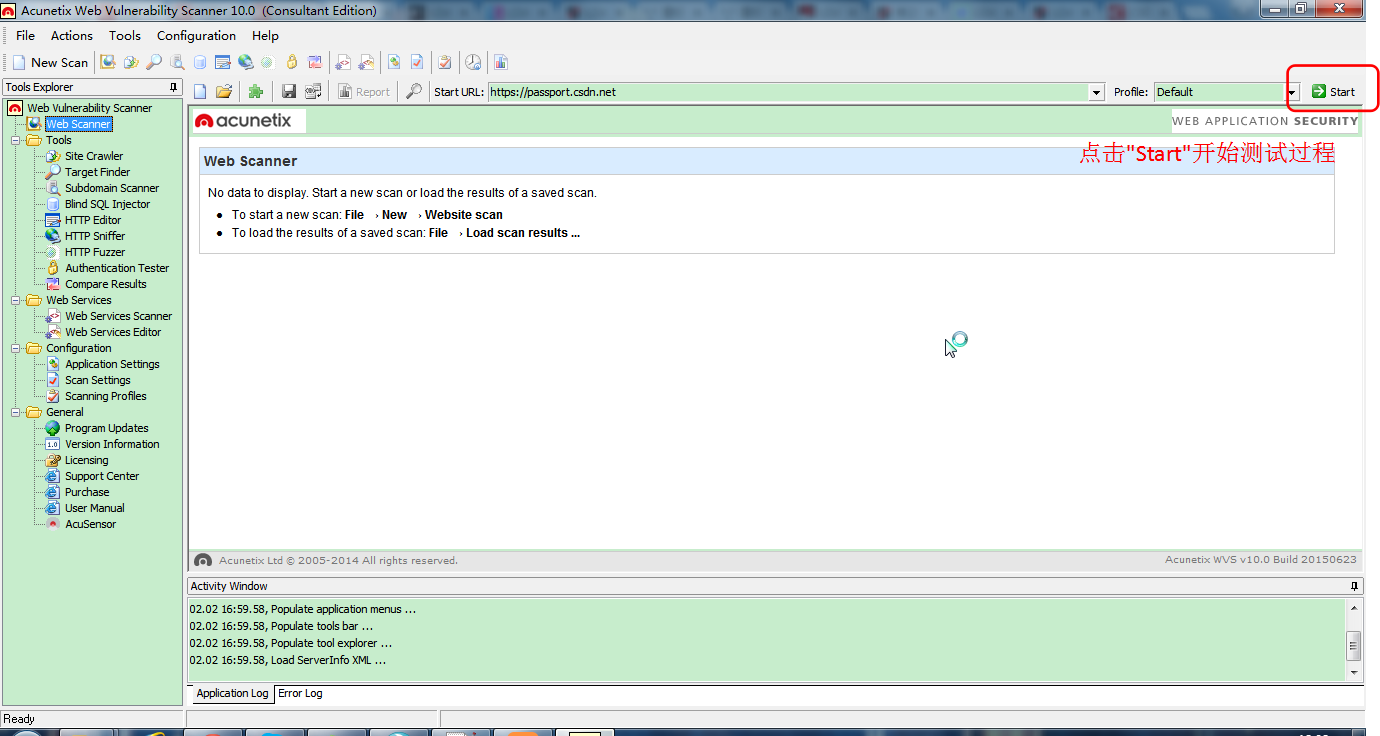
Task: Click the green Start button
Action: [x=1333, y=91]
